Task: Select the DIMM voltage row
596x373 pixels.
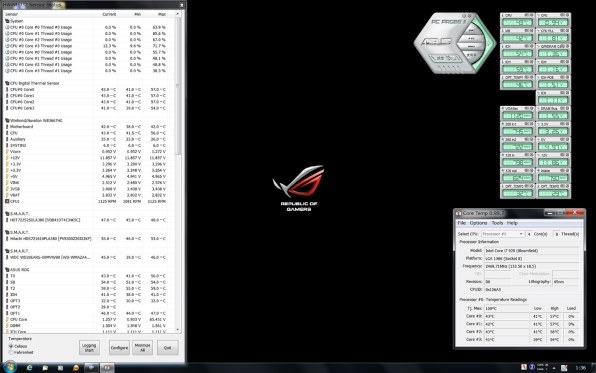Action: click(86, 325)
